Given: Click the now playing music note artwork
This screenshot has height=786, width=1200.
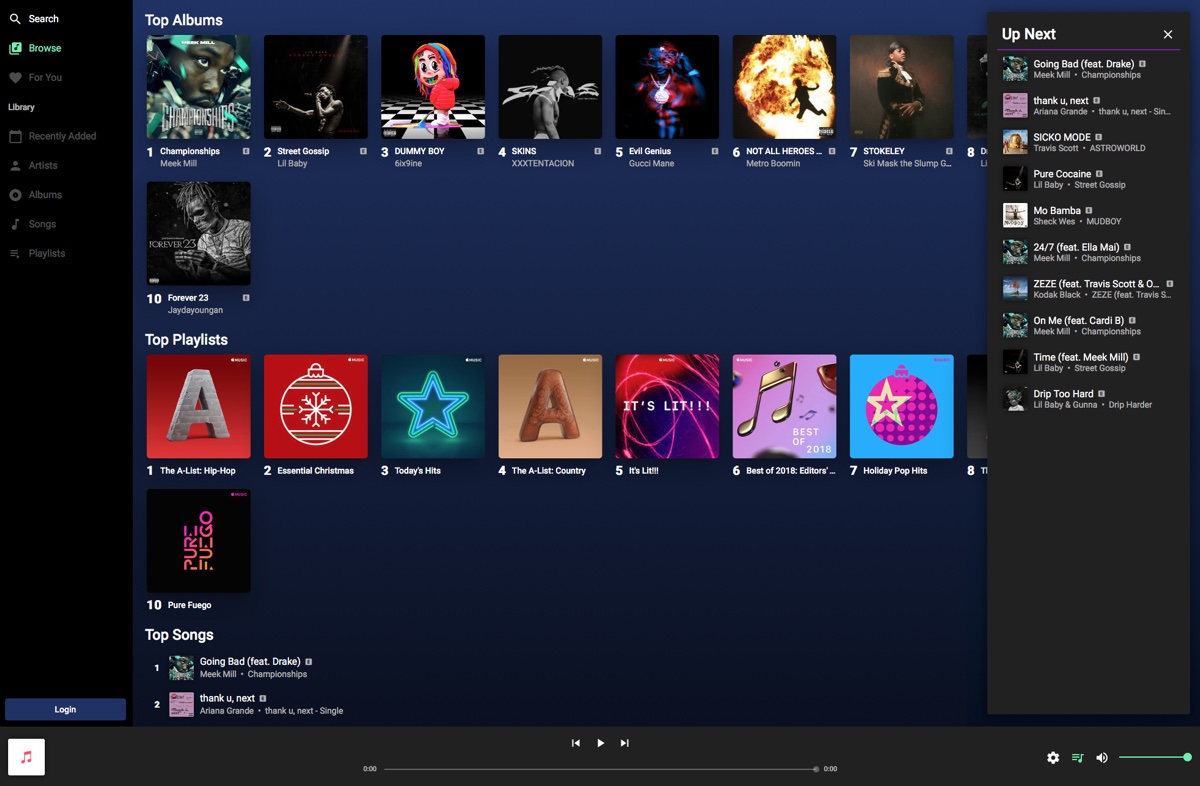Looking at the screenshot, I should pos(26,757).
